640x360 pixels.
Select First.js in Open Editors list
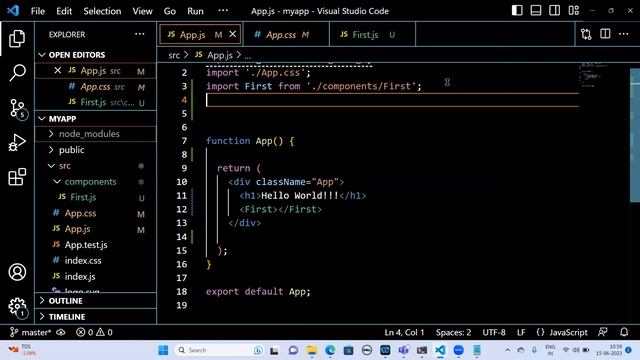coord(96,102)
